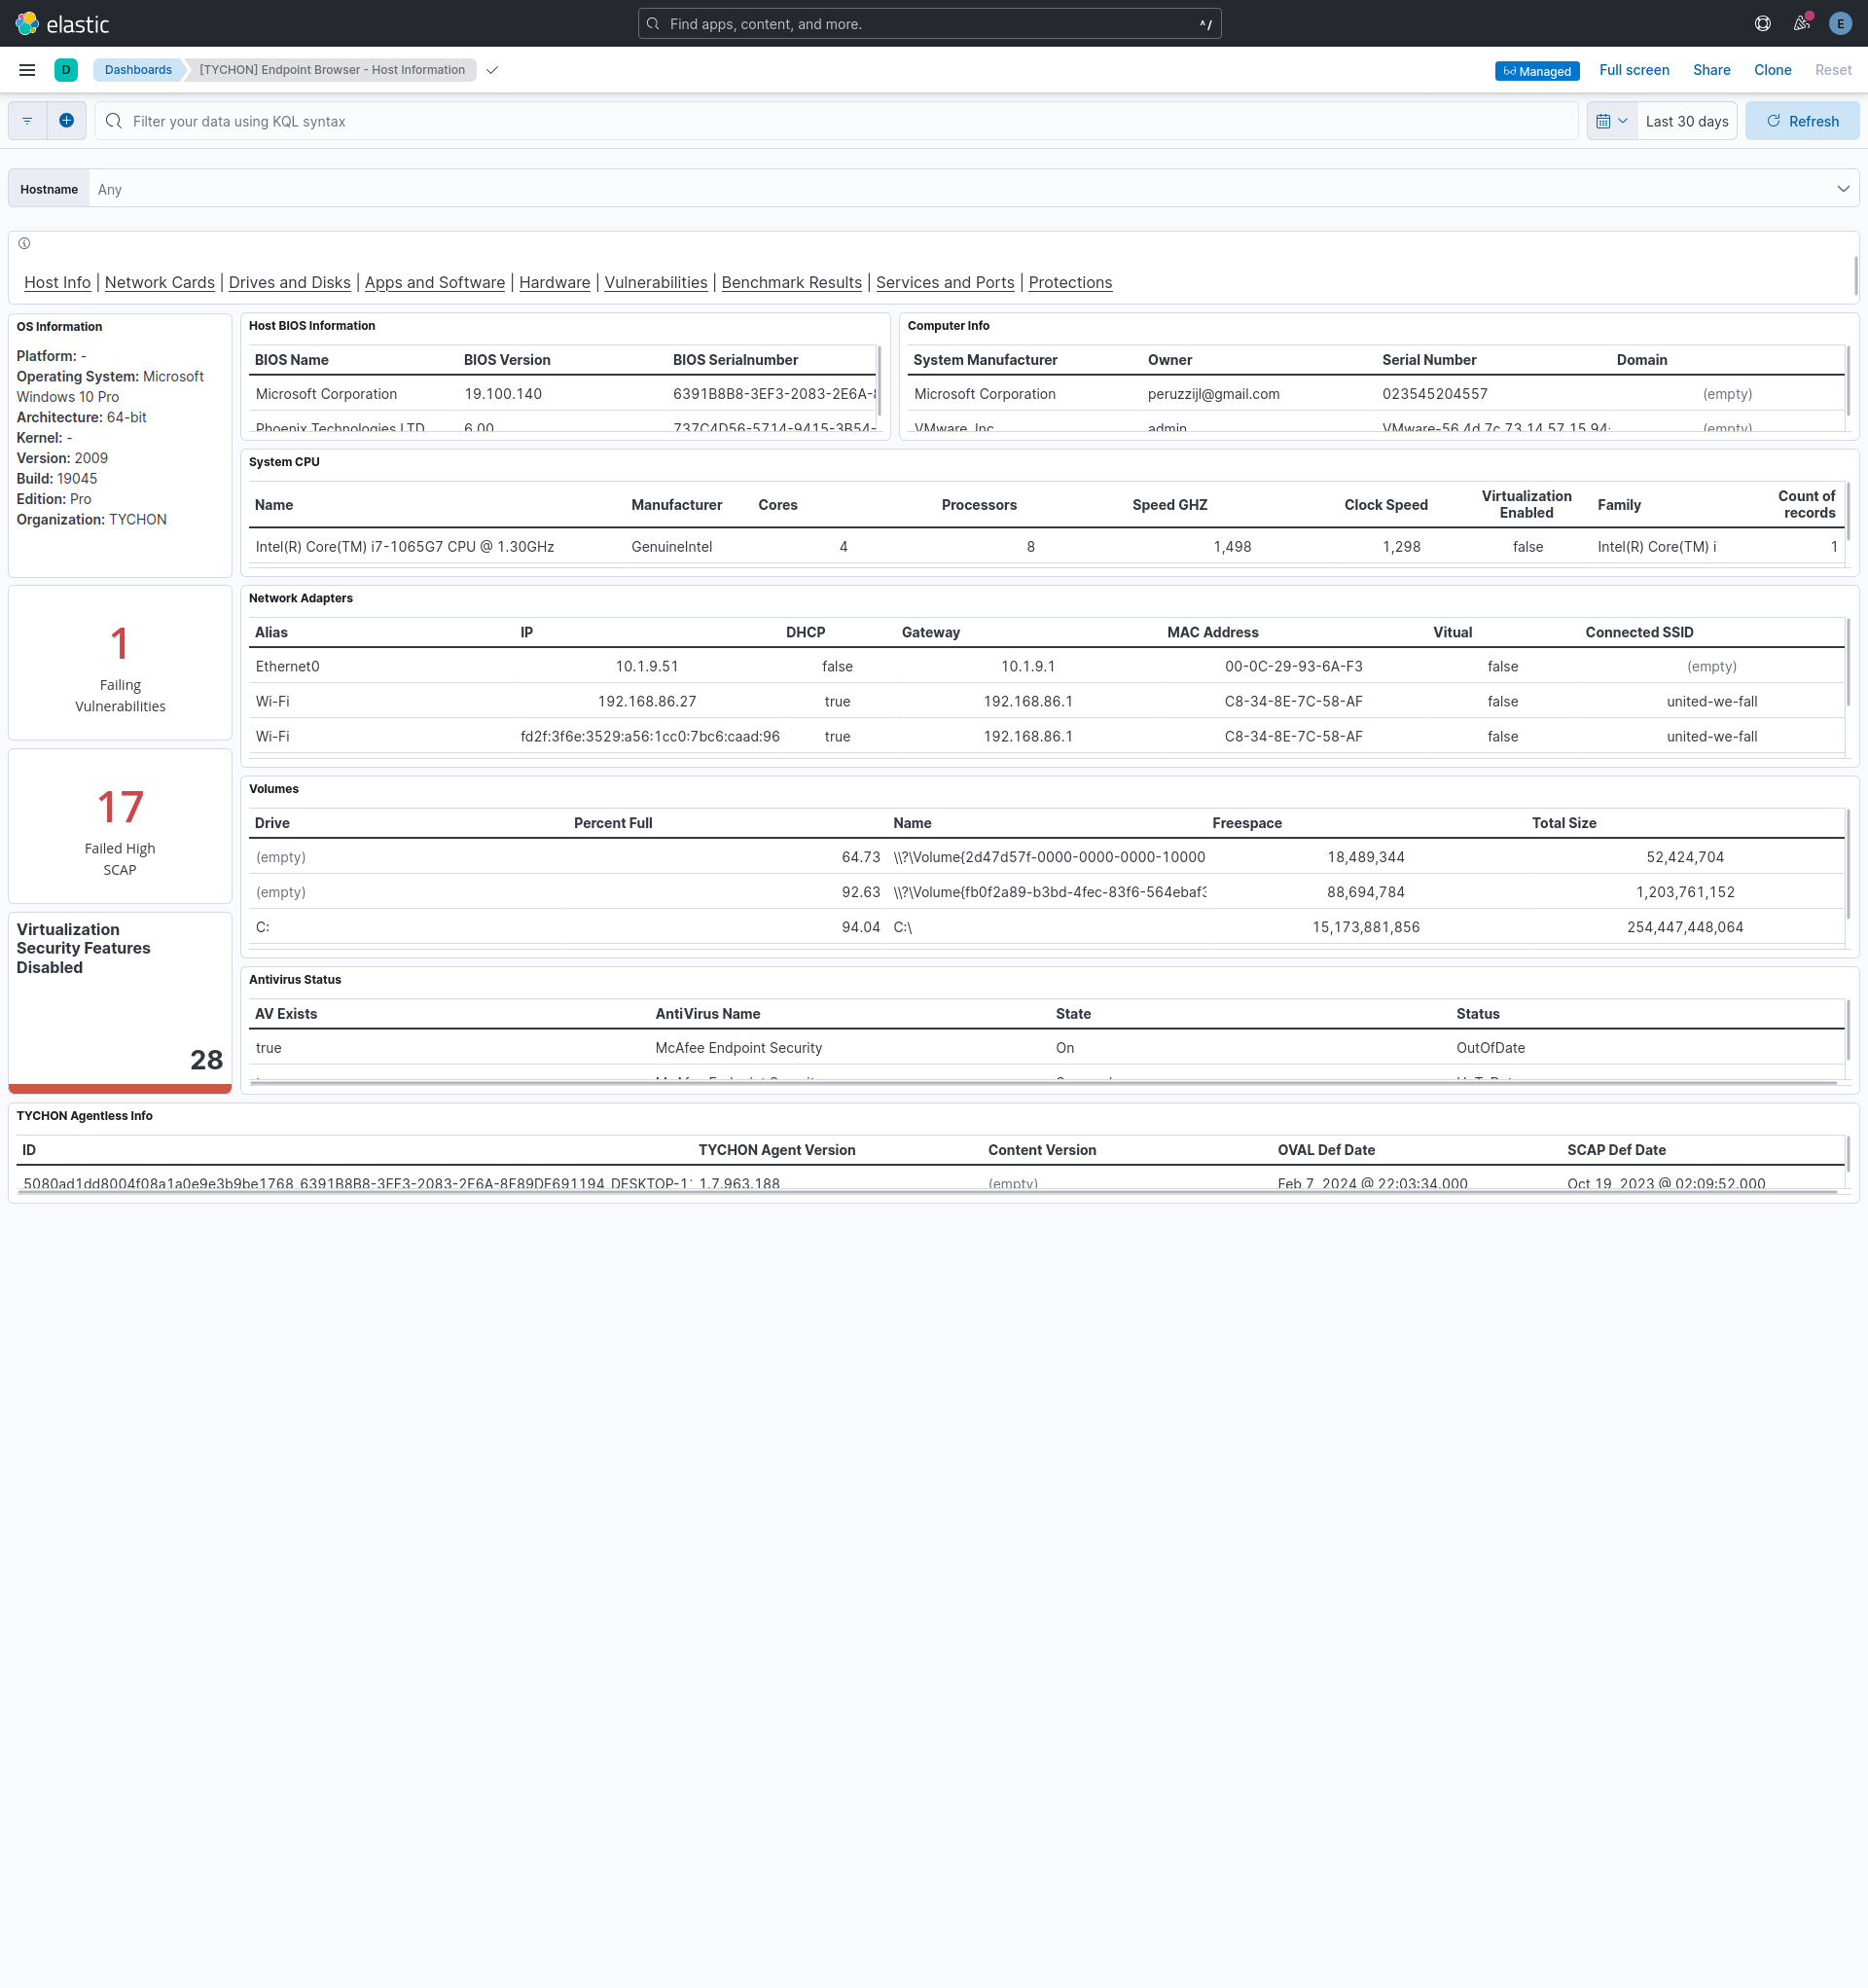Image resolution: width=1868 pixels, height=1988 pixels.
Task: Sort by Speed GHZ column header
Action: [x=1170, y=505]
